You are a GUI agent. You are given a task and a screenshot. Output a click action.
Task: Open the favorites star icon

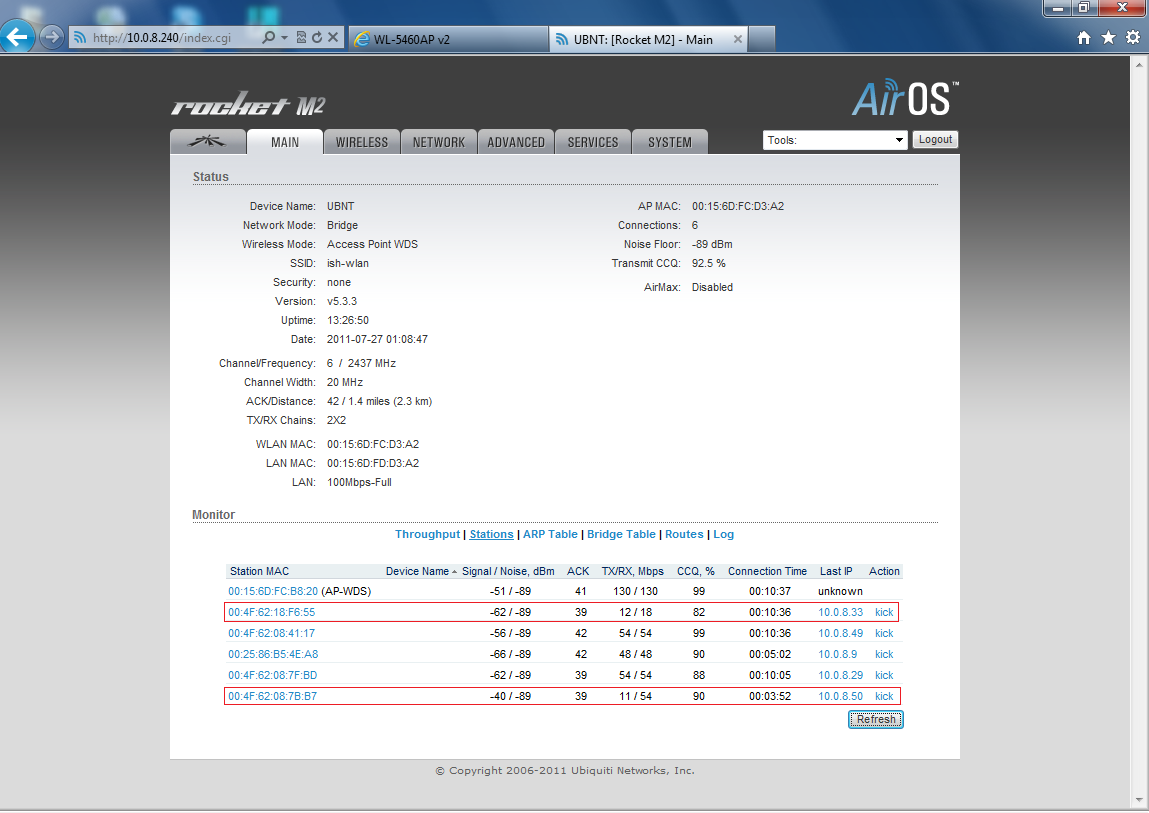click(1108, 38)
